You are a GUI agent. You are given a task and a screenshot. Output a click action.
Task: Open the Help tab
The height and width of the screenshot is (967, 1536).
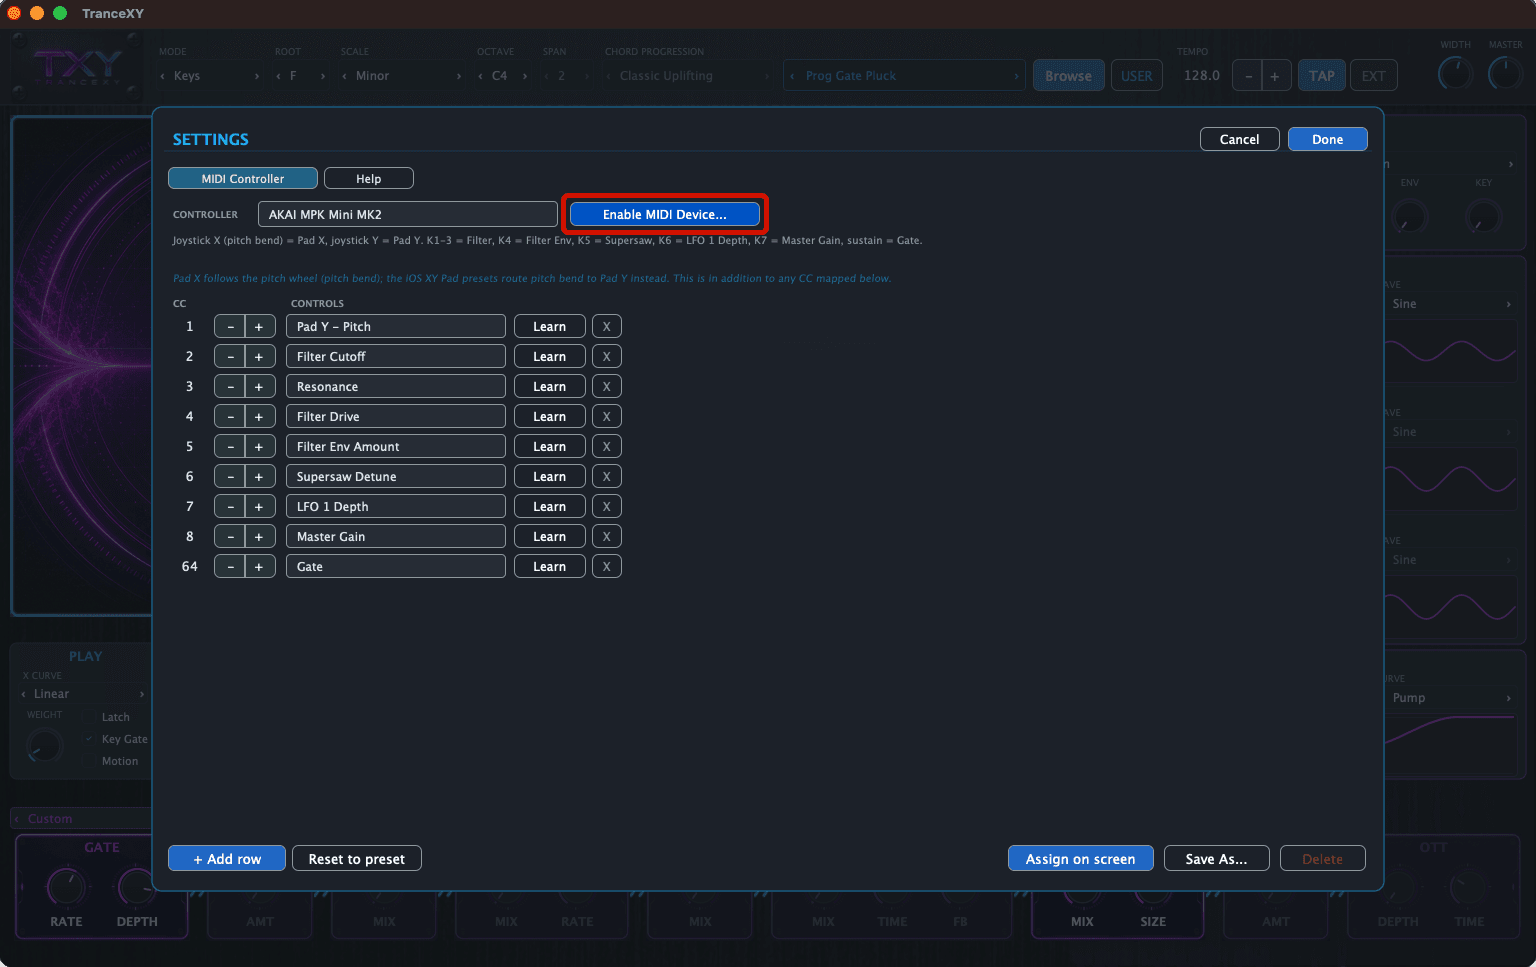369,178
